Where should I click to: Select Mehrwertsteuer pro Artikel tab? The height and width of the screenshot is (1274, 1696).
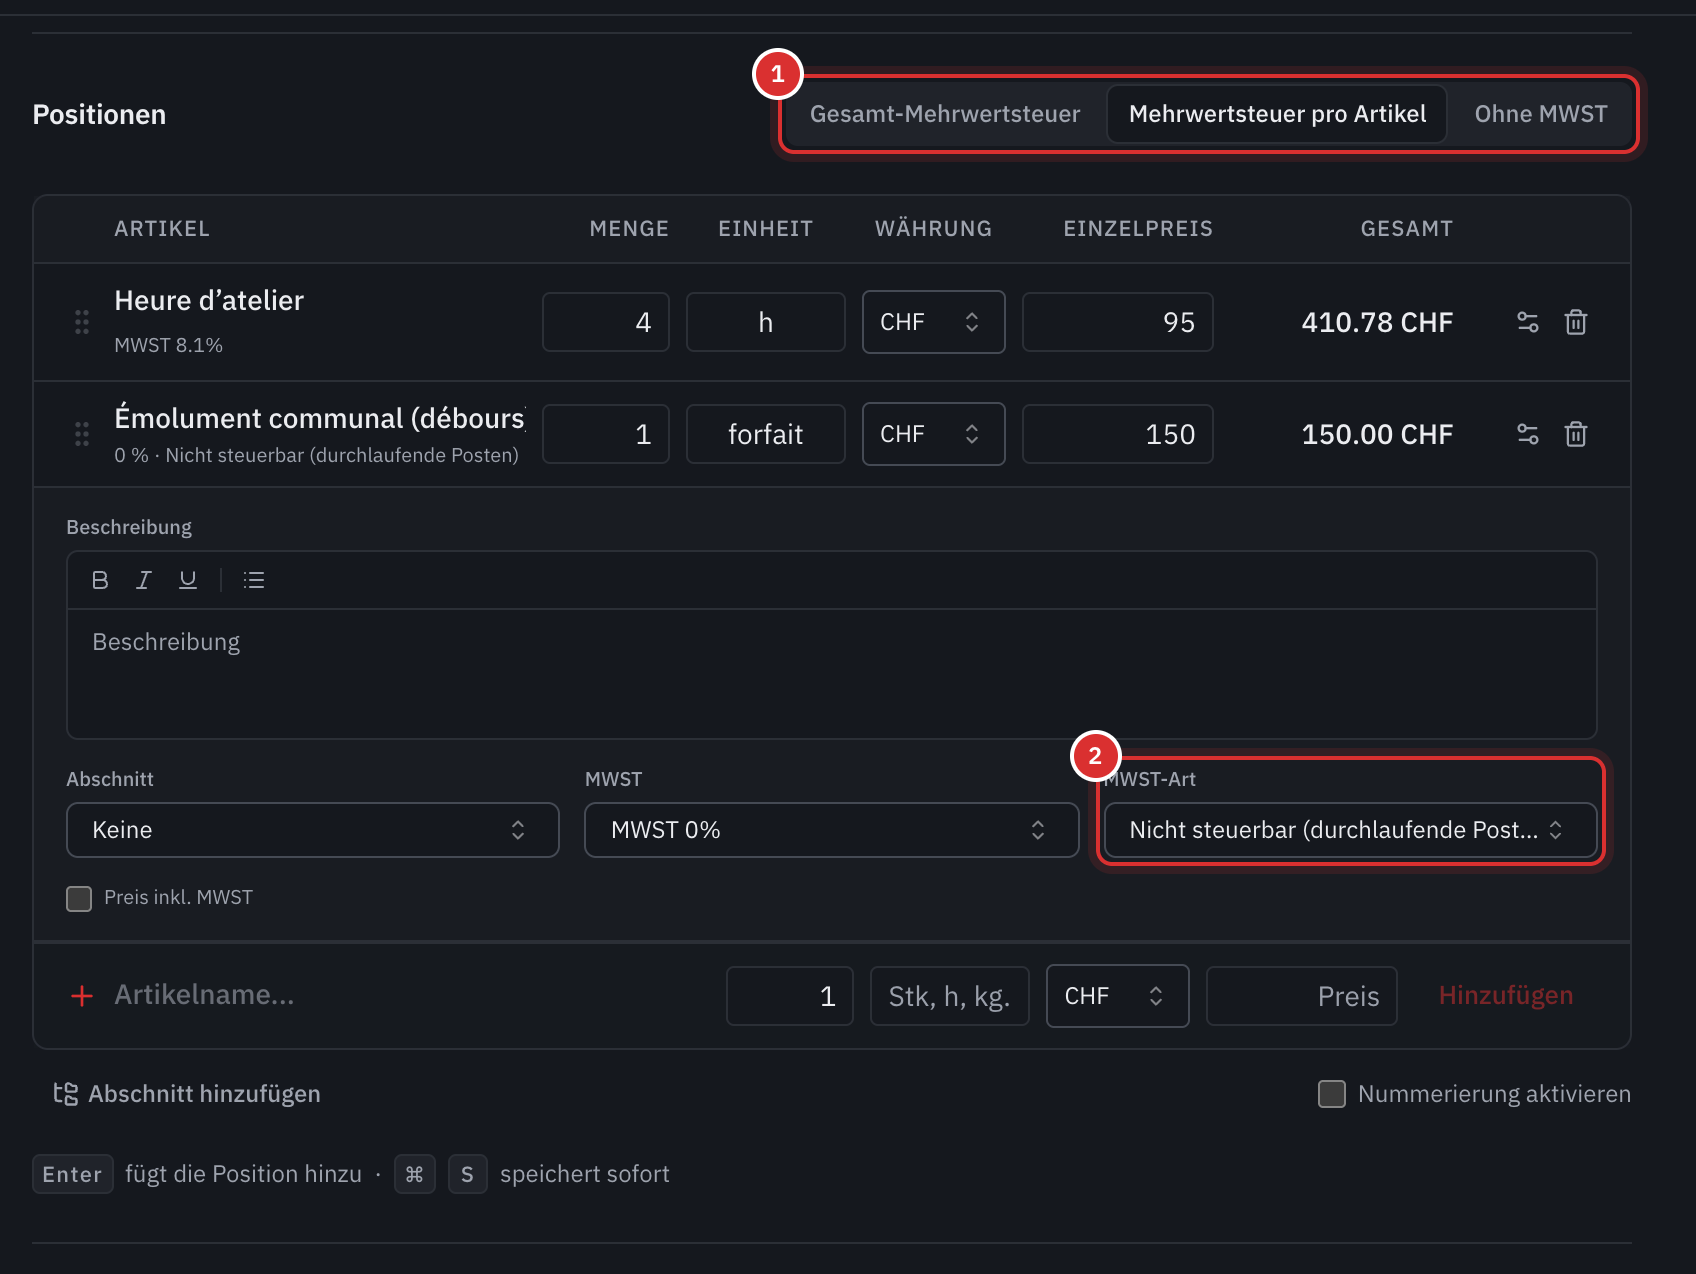[1277, 114]
